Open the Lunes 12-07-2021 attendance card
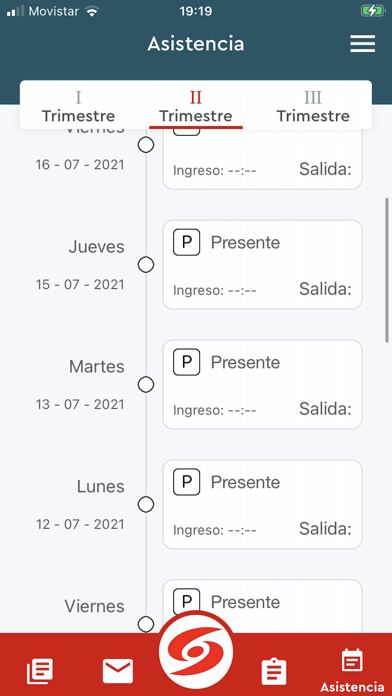Screen dimensions: 392x696 point(262,504)
